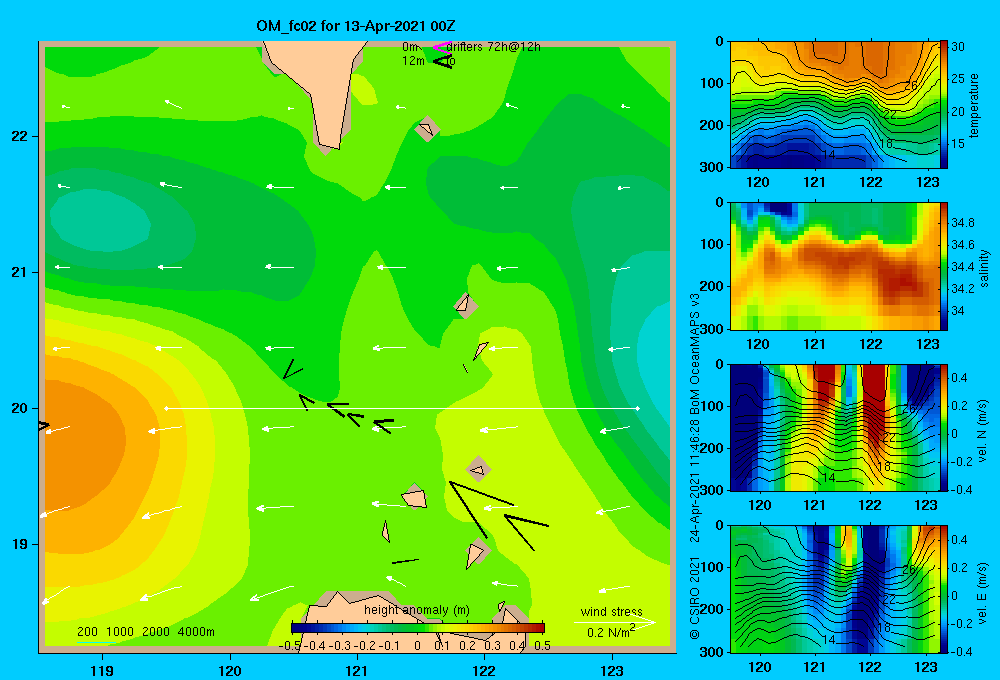The height and width of the screenshot is (680, 1000).
Task: Click latitude label 21 on main map
Action: [20, 272]
